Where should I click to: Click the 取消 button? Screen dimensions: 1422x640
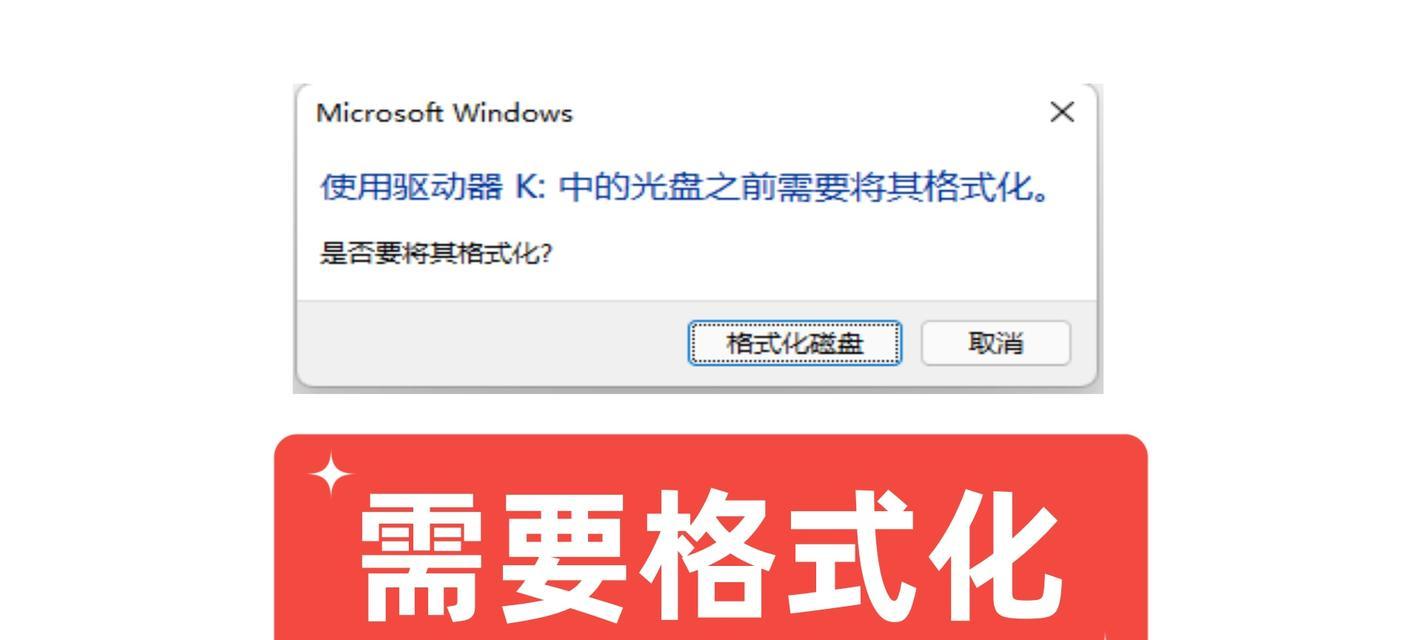(995, 343)
